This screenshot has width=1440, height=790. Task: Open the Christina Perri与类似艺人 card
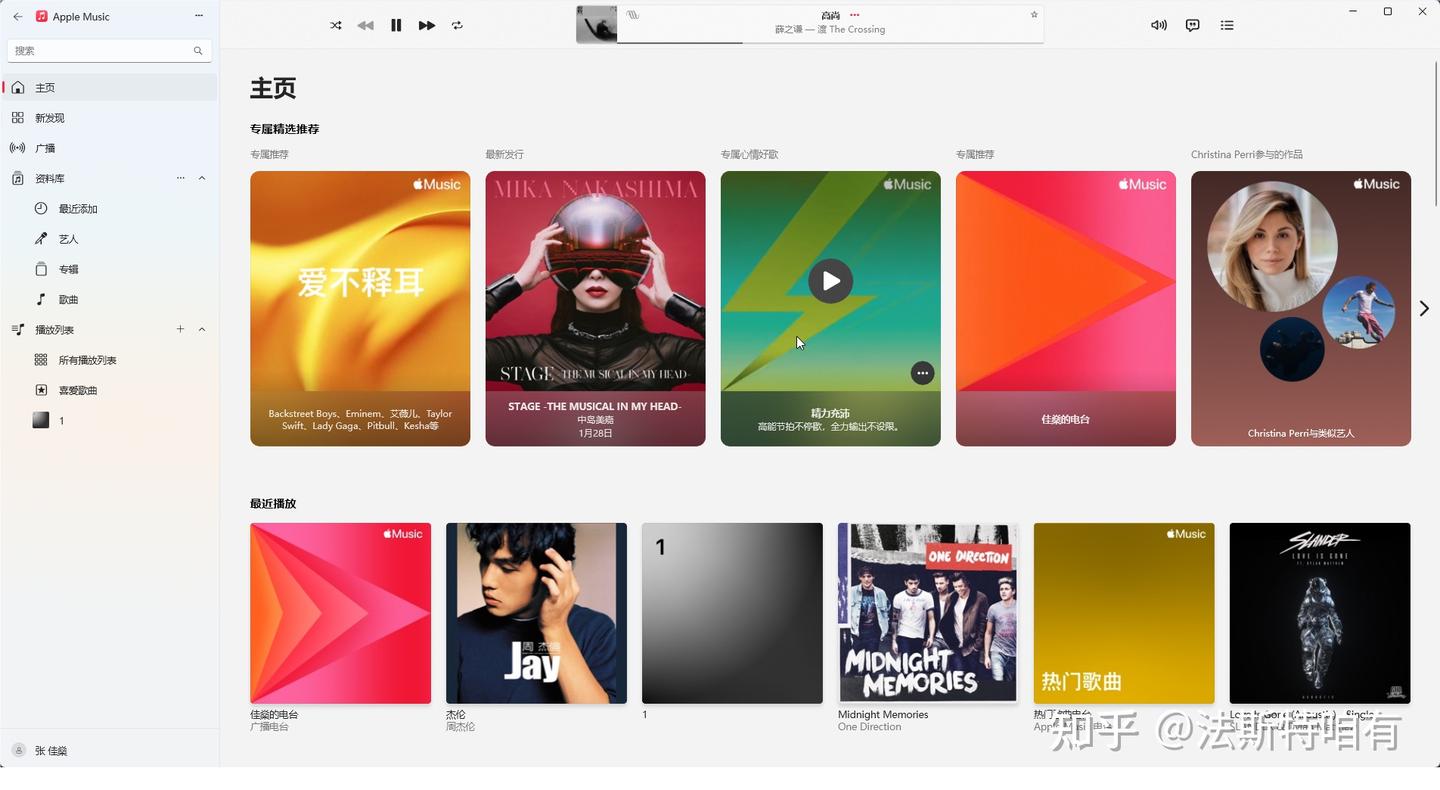[1301, 308]
